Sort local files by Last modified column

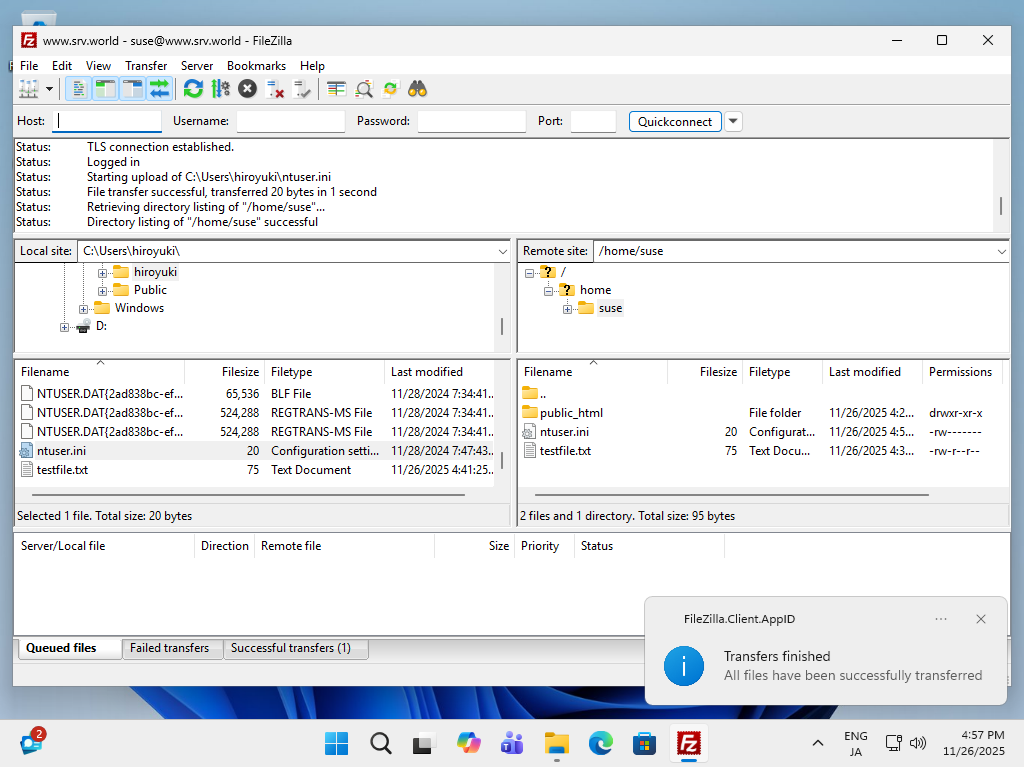pyautogui.click(x=427, y=371)
